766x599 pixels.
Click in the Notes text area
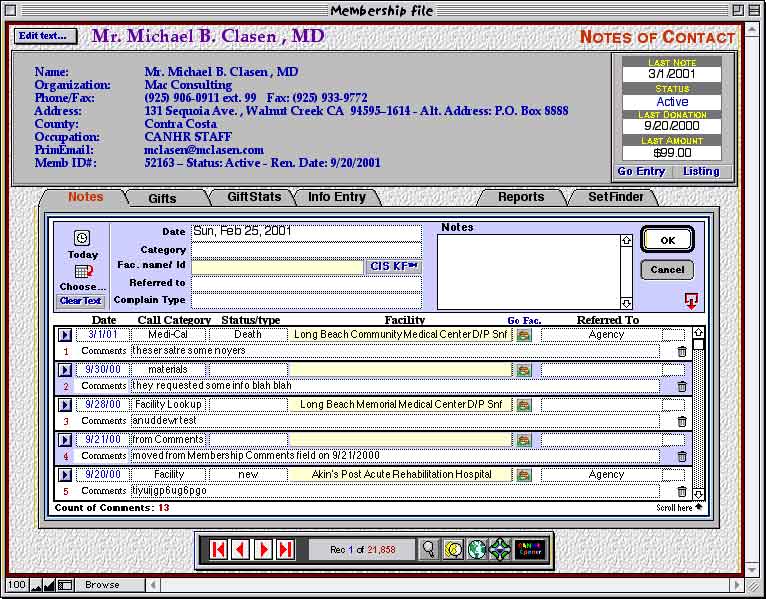pyautogui.click(x=529, y=272)
